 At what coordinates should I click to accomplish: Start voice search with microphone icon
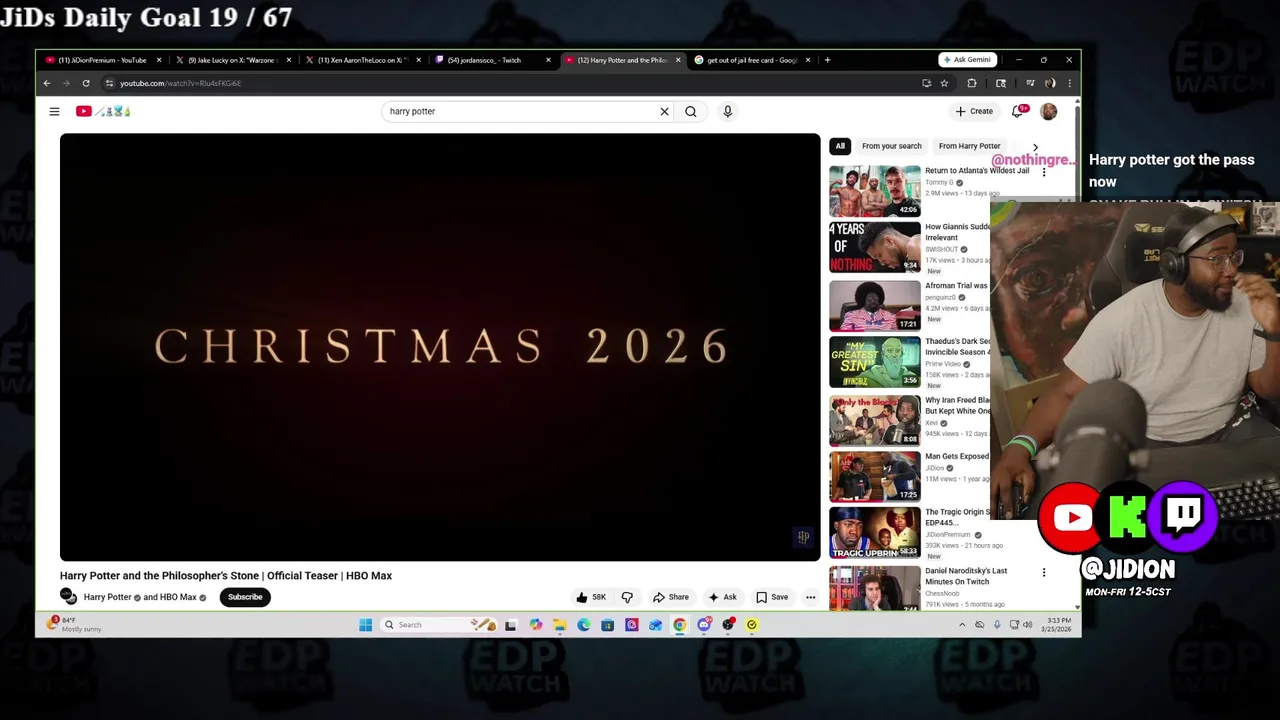coord(727,111)
